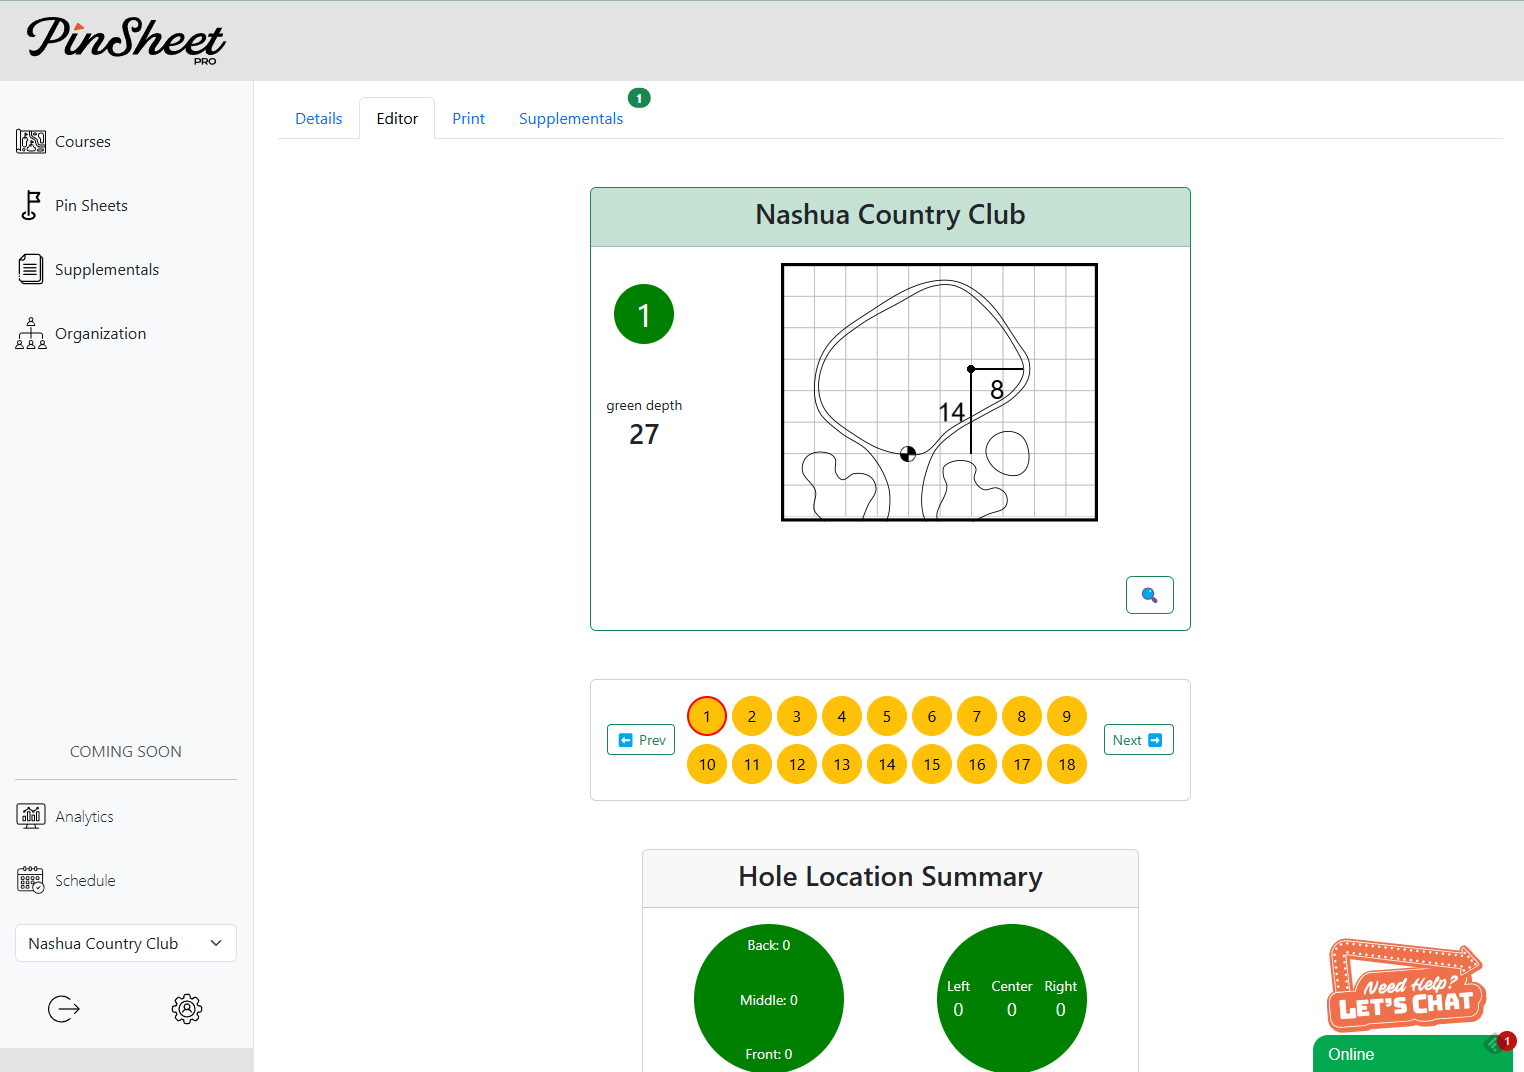Click the 8 distance label on green
The image size is (1524, 1072).
tap(997, 389)
